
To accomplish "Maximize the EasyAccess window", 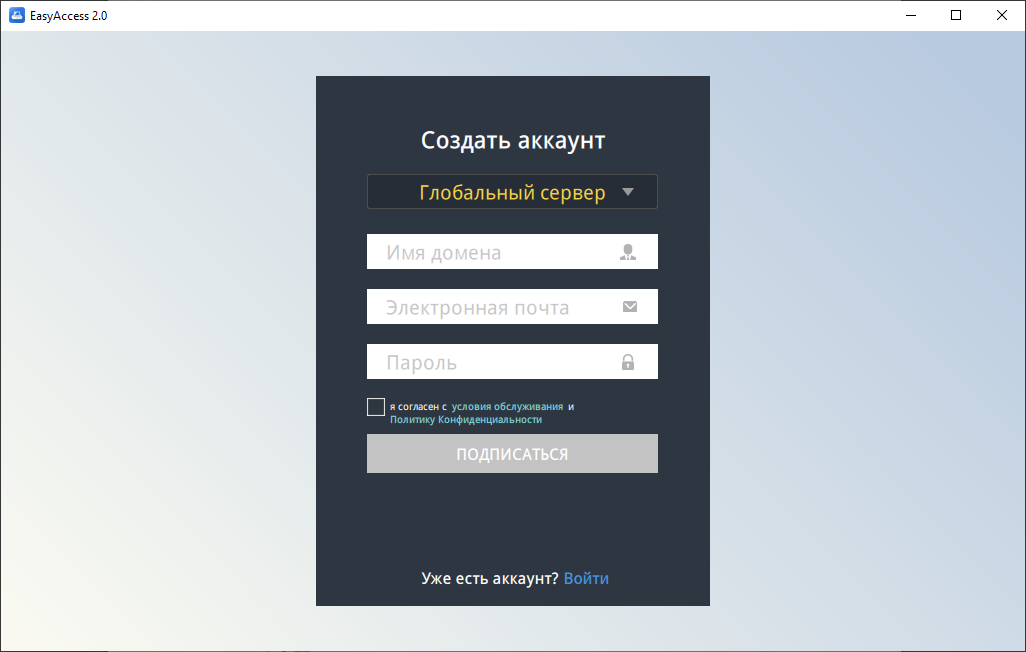I will [x=956, y=15].
